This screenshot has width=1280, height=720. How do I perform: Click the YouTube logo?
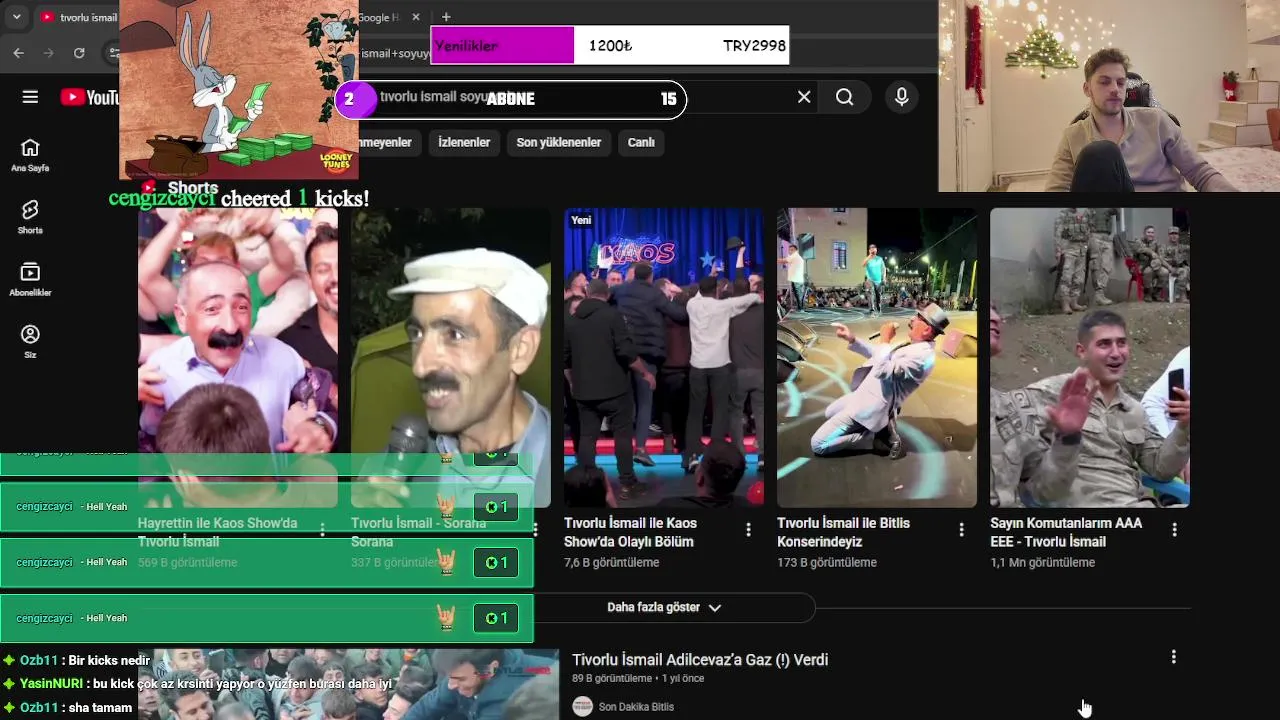coord(90,97)
